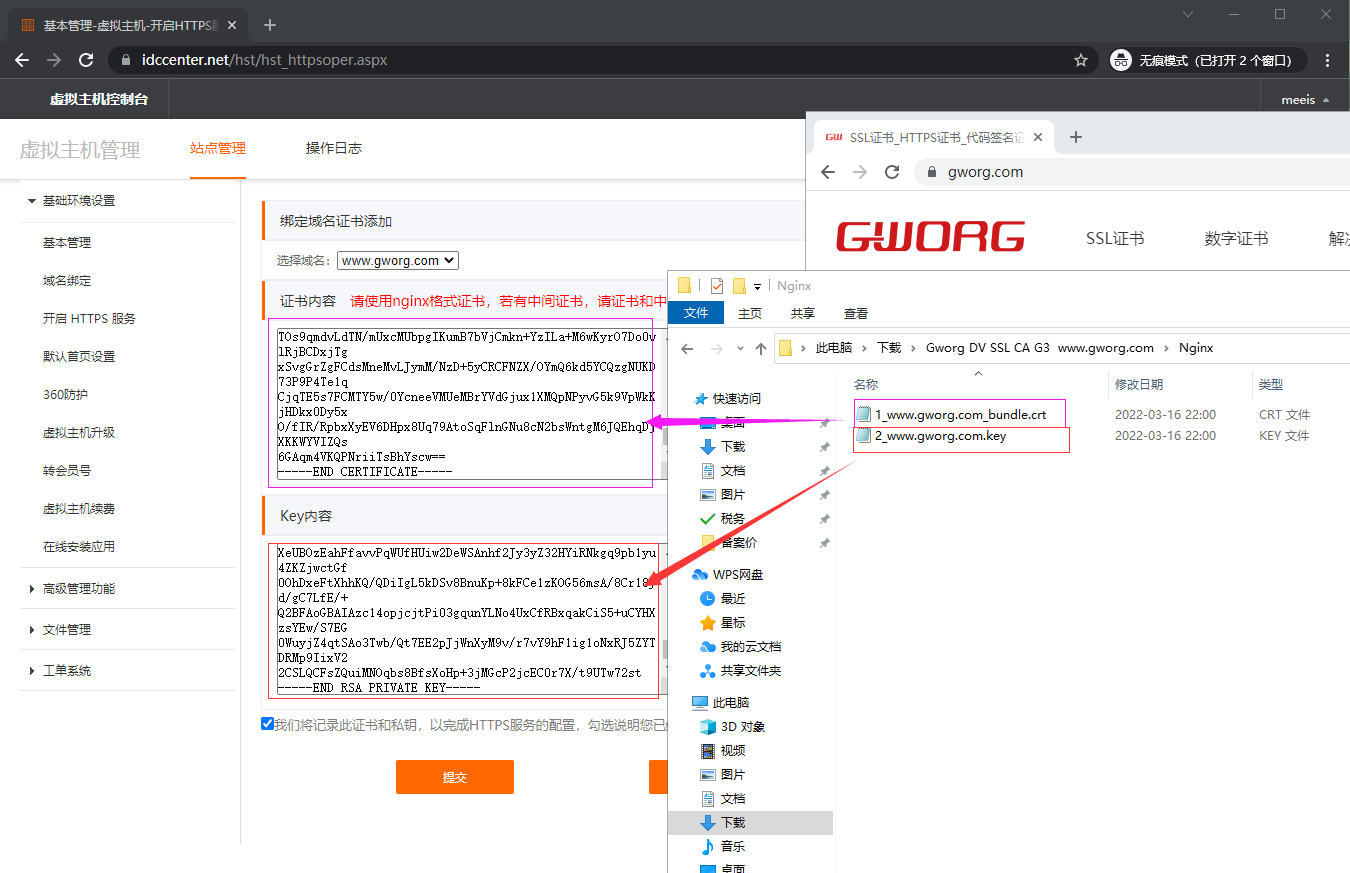Screen dimensions: 1350x873
Task: Reload the idccenter.net page
Action: click(87, 60)
